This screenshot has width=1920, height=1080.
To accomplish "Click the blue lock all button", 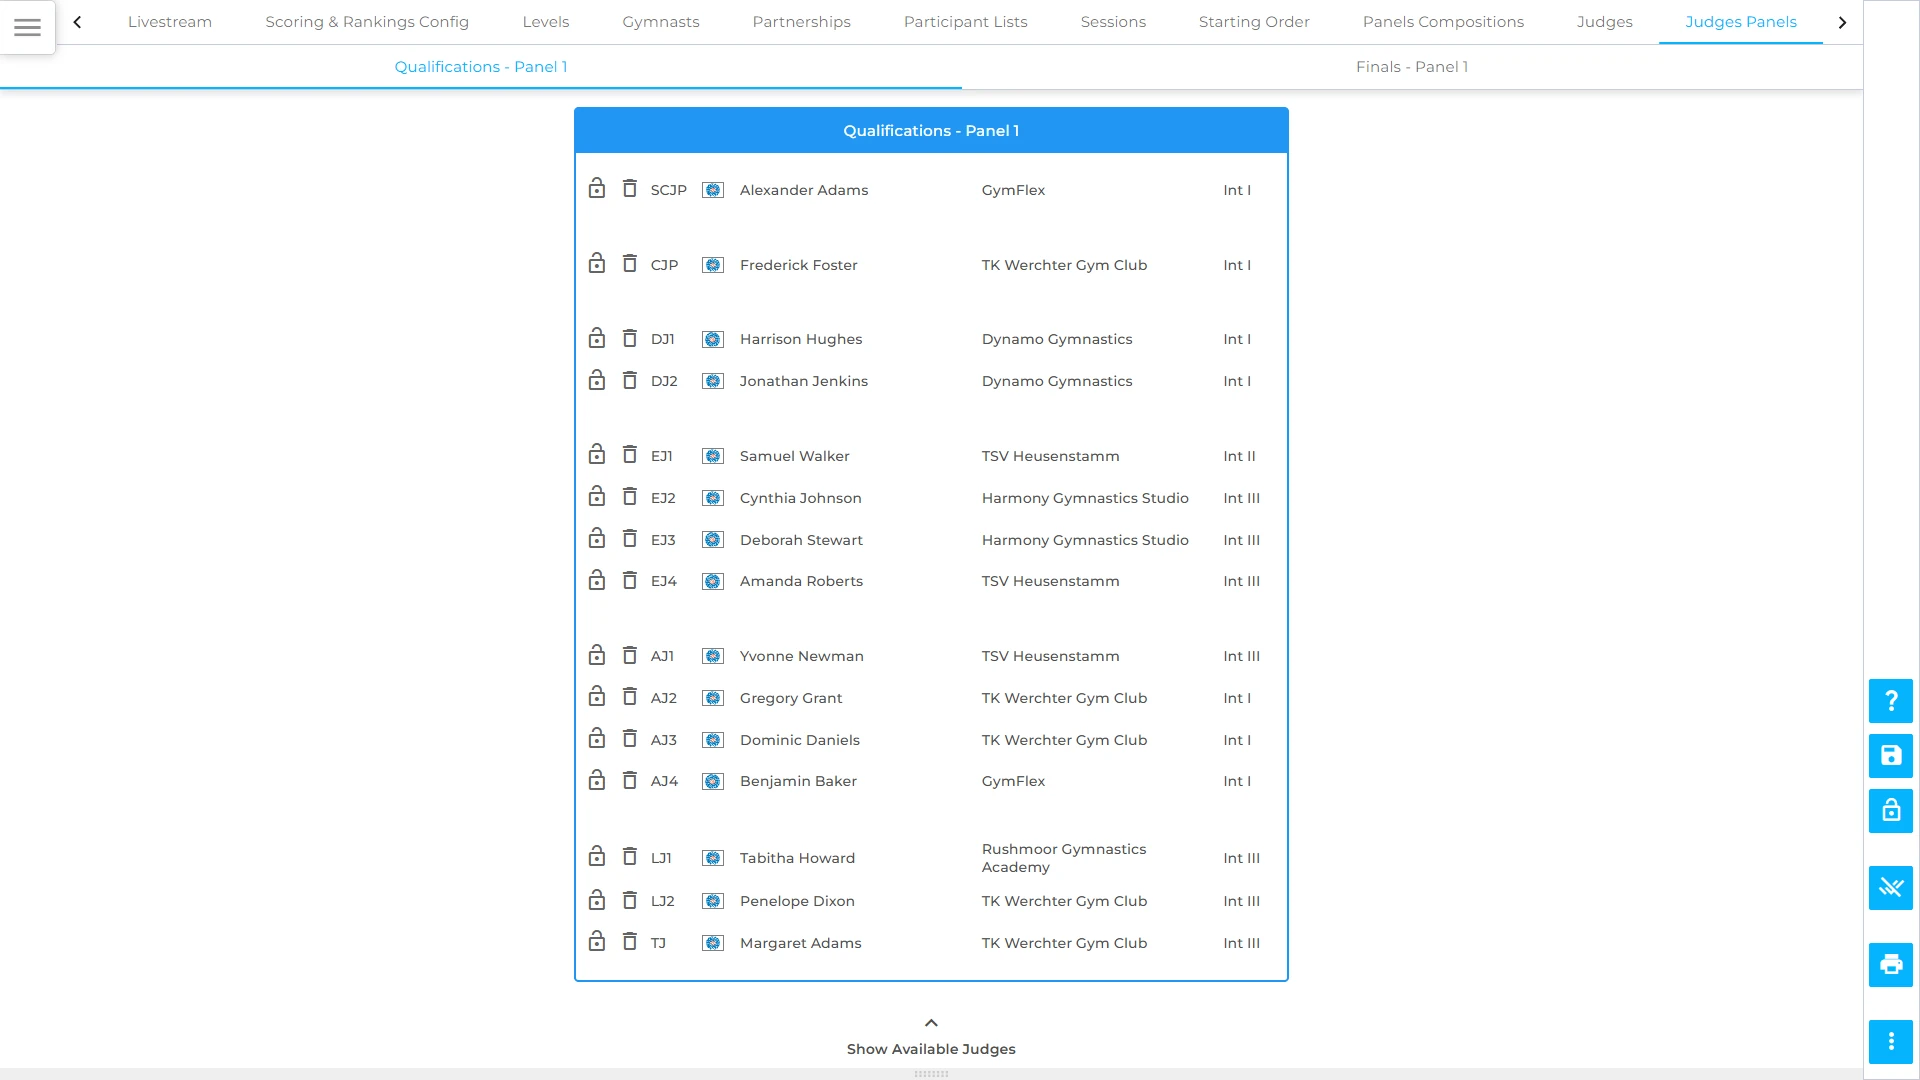I will point(1890,811).
